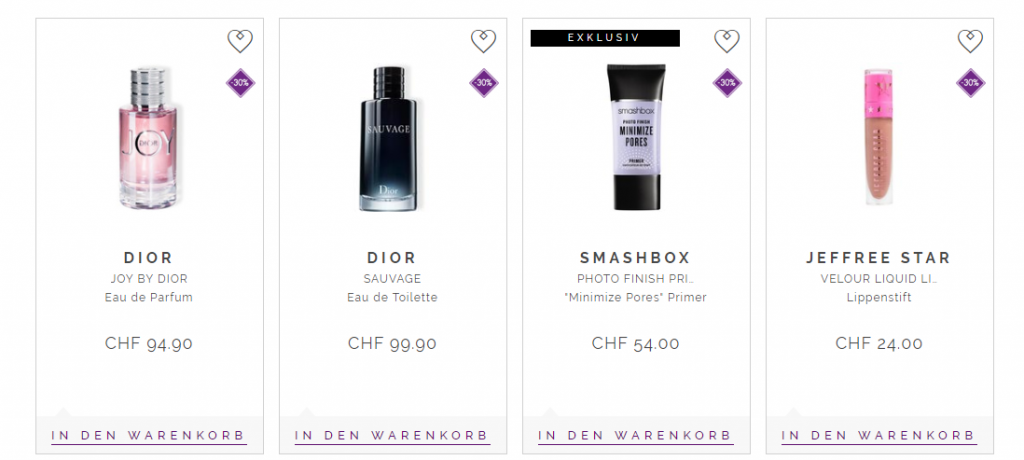View the Smashbox Minimize Pores tube image
Image resolution: width=1024 pixels, height=460 pixels.
[x=635, y=137]
